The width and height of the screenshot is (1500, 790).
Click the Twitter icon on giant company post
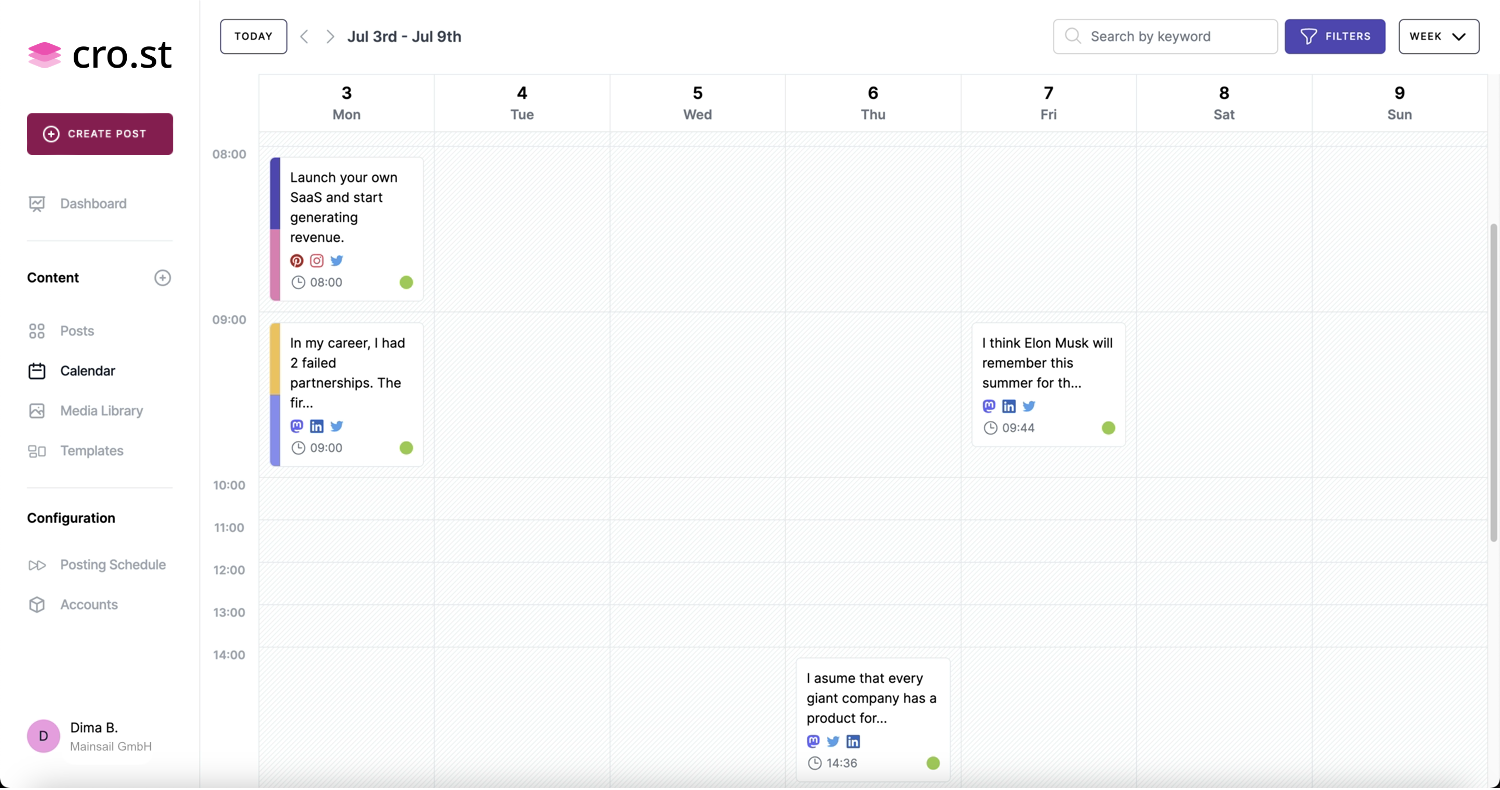pyautogui.click(x=833, y=742)
